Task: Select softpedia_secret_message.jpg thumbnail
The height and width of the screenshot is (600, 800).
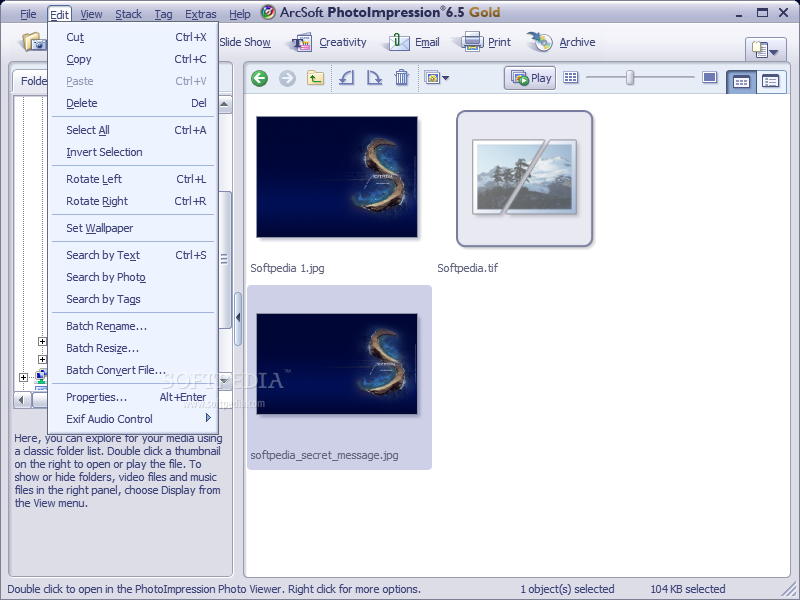Action: (x=337, y=364)
